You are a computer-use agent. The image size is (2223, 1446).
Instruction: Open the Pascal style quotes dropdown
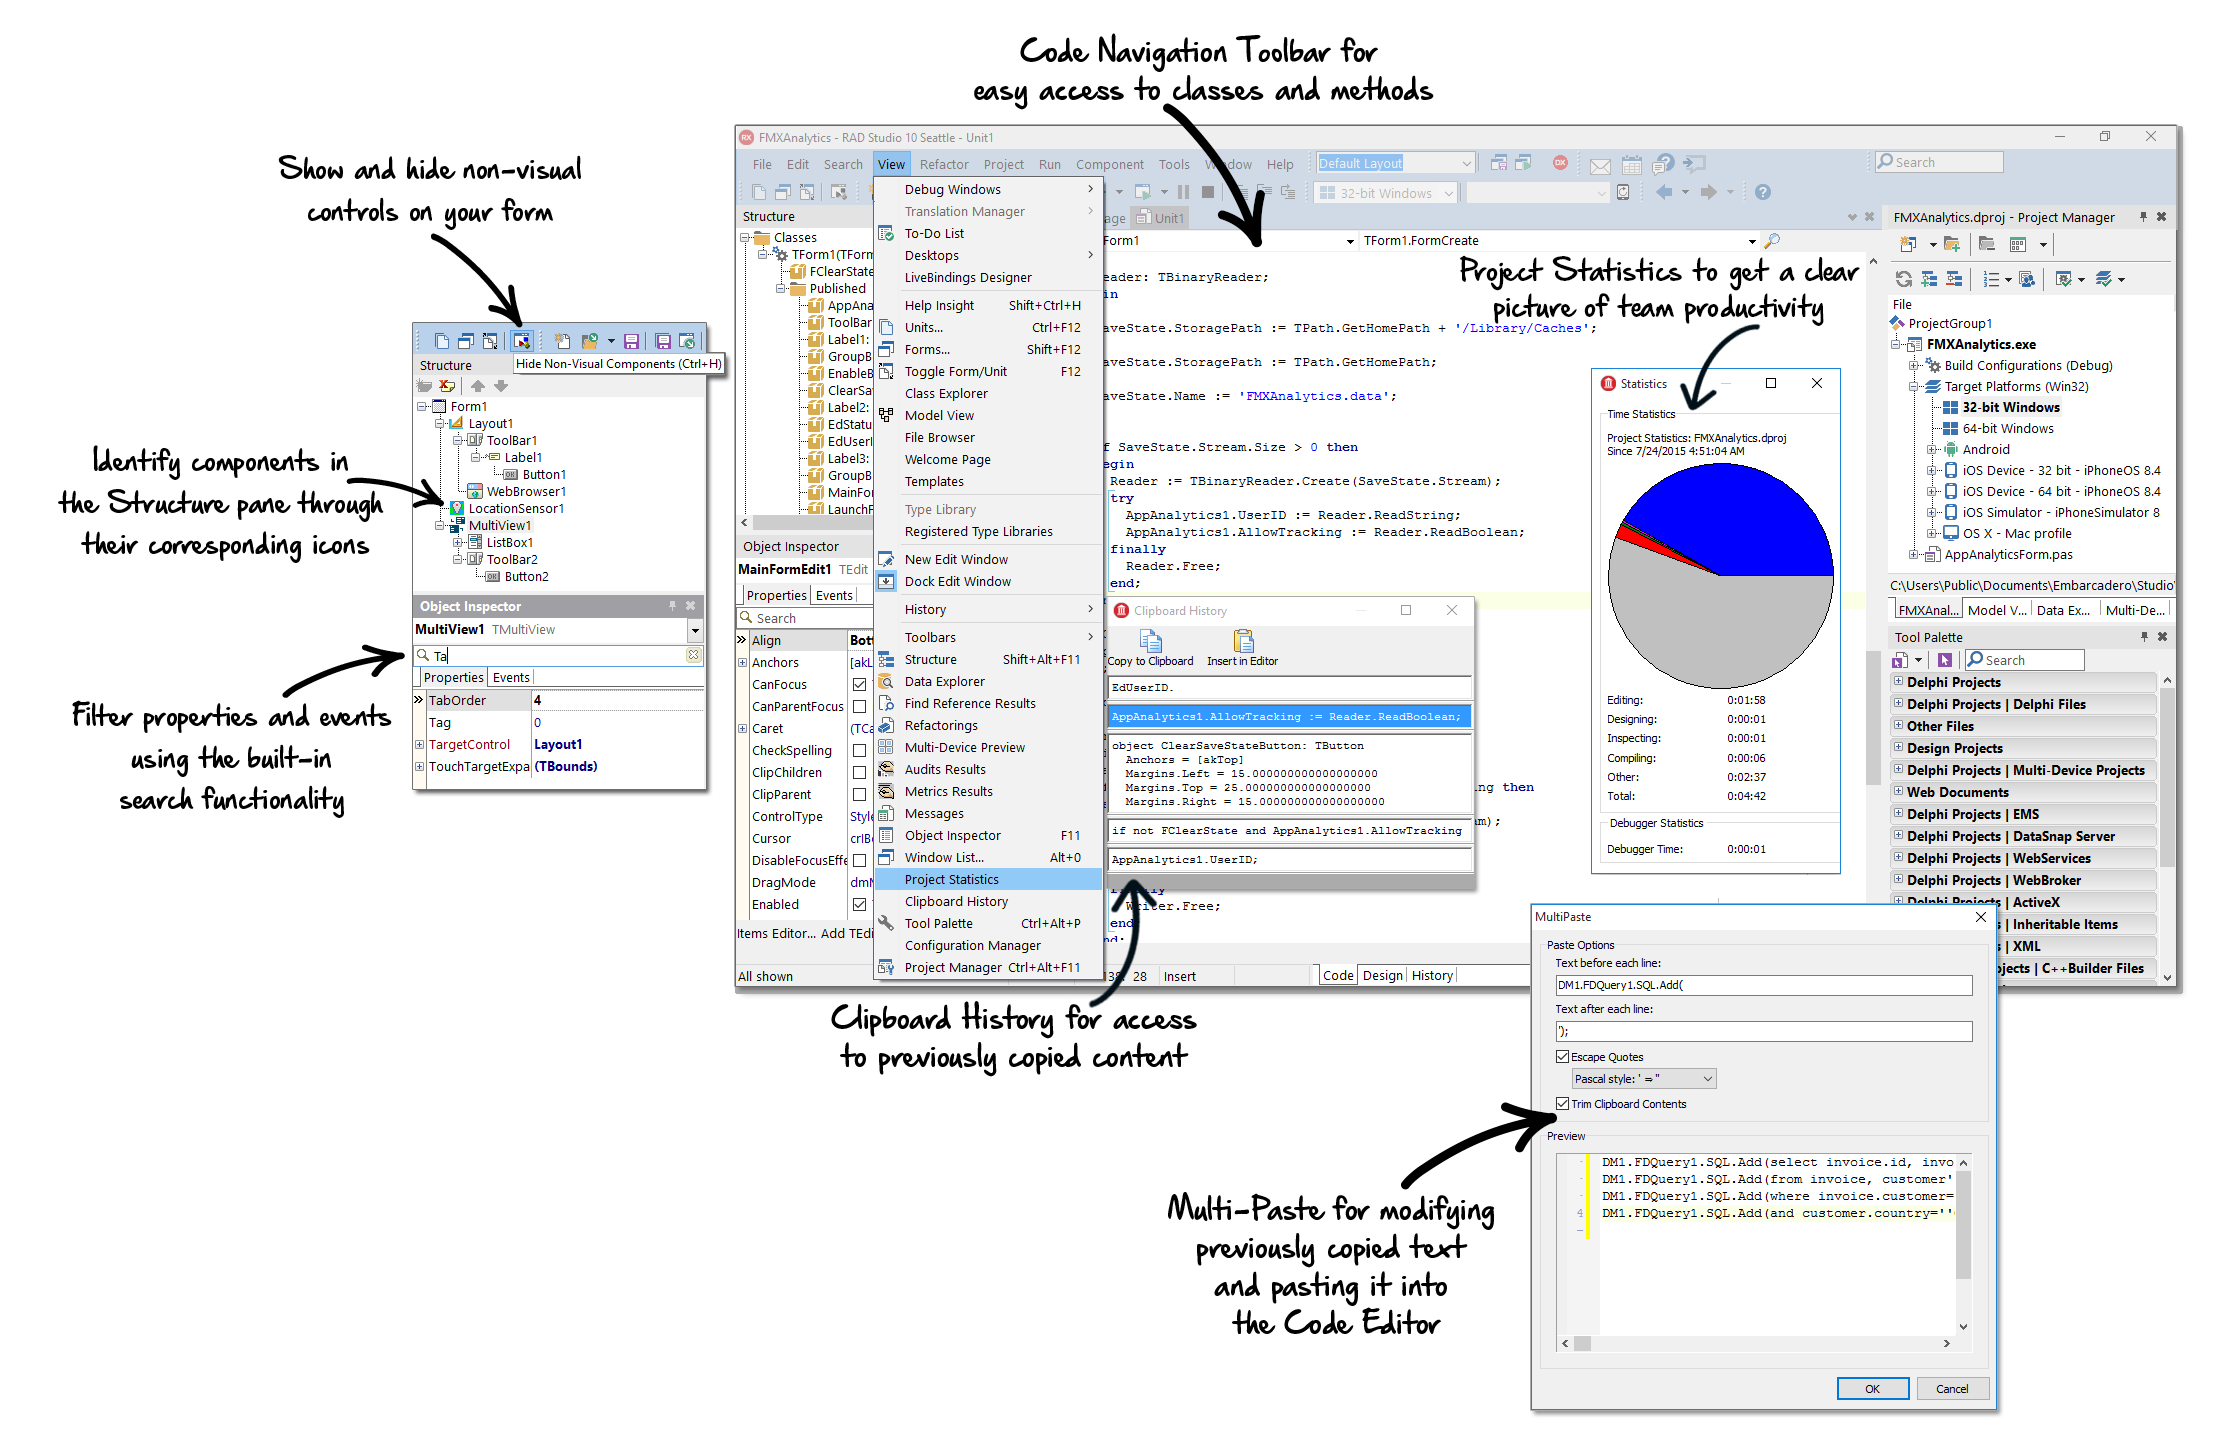pyautogui.click(x=1707, y=1079)
